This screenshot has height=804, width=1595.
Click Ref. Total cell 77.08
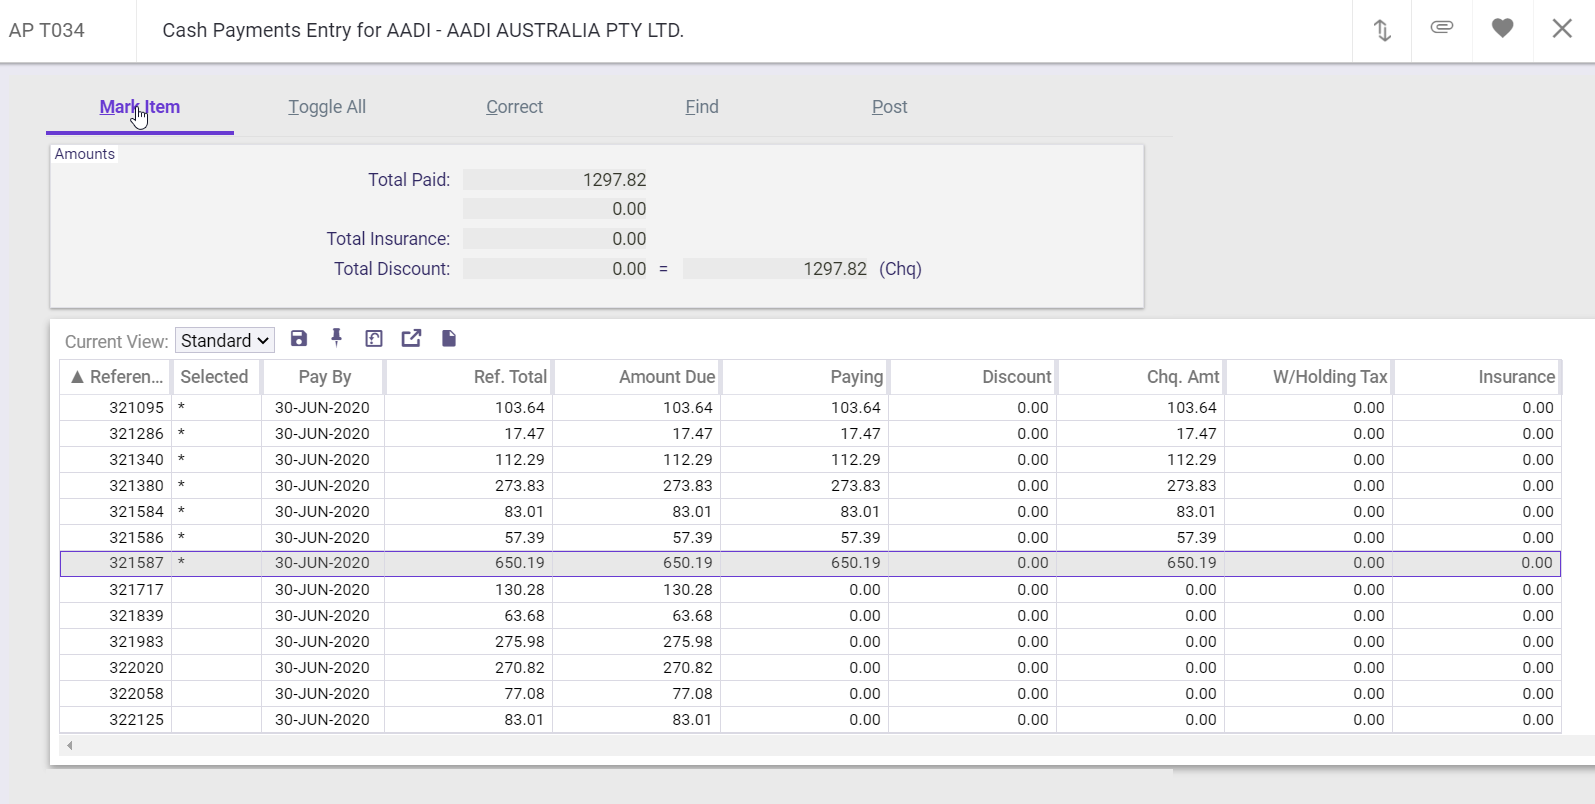point(469,694)
